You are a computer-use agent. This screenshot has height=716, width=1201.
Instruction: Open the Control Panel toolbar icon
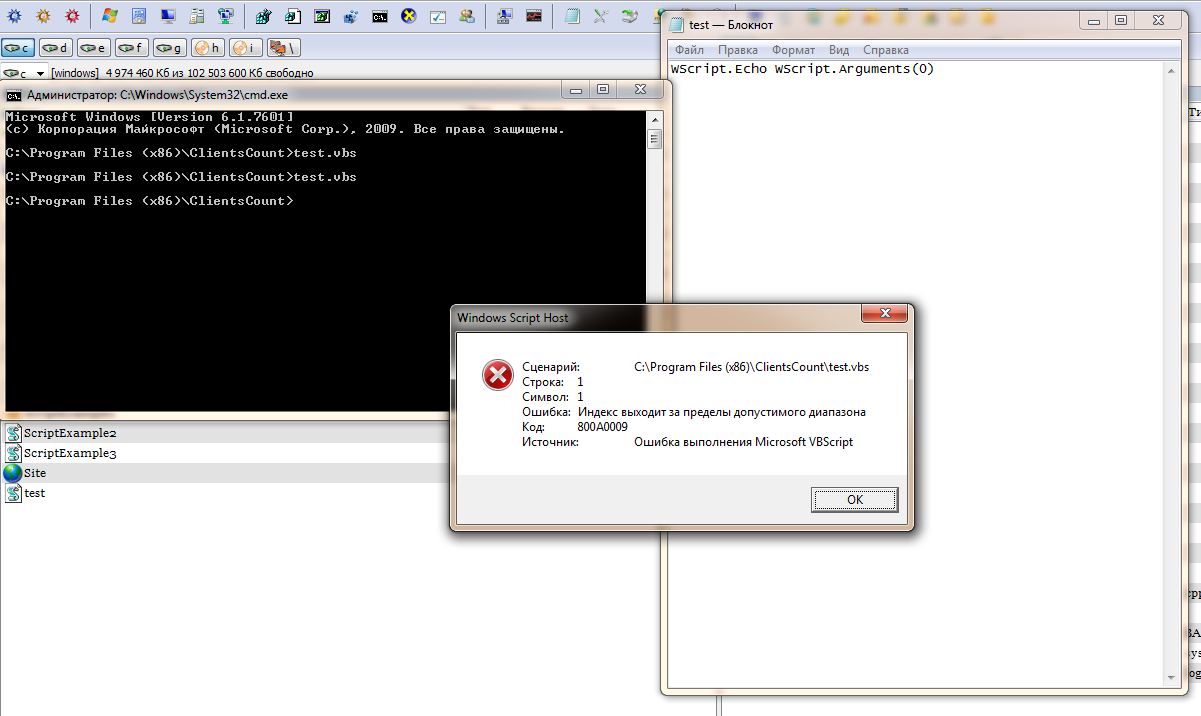coord(139,16)
